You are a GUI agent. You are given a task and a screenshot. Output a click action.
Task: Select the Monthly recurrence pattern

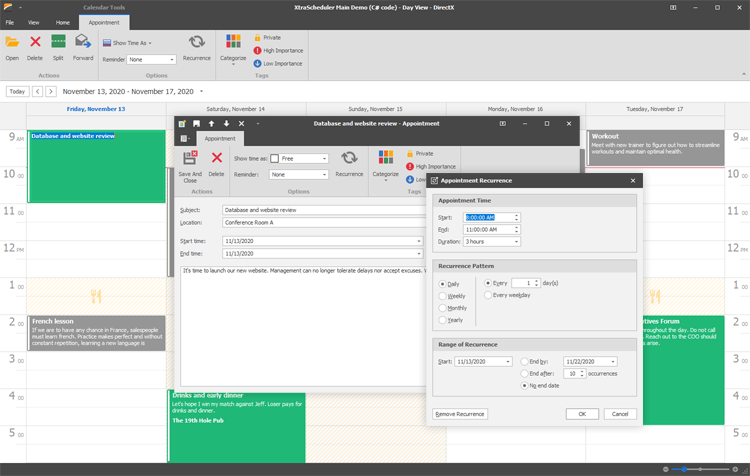(x=443, y=308)
